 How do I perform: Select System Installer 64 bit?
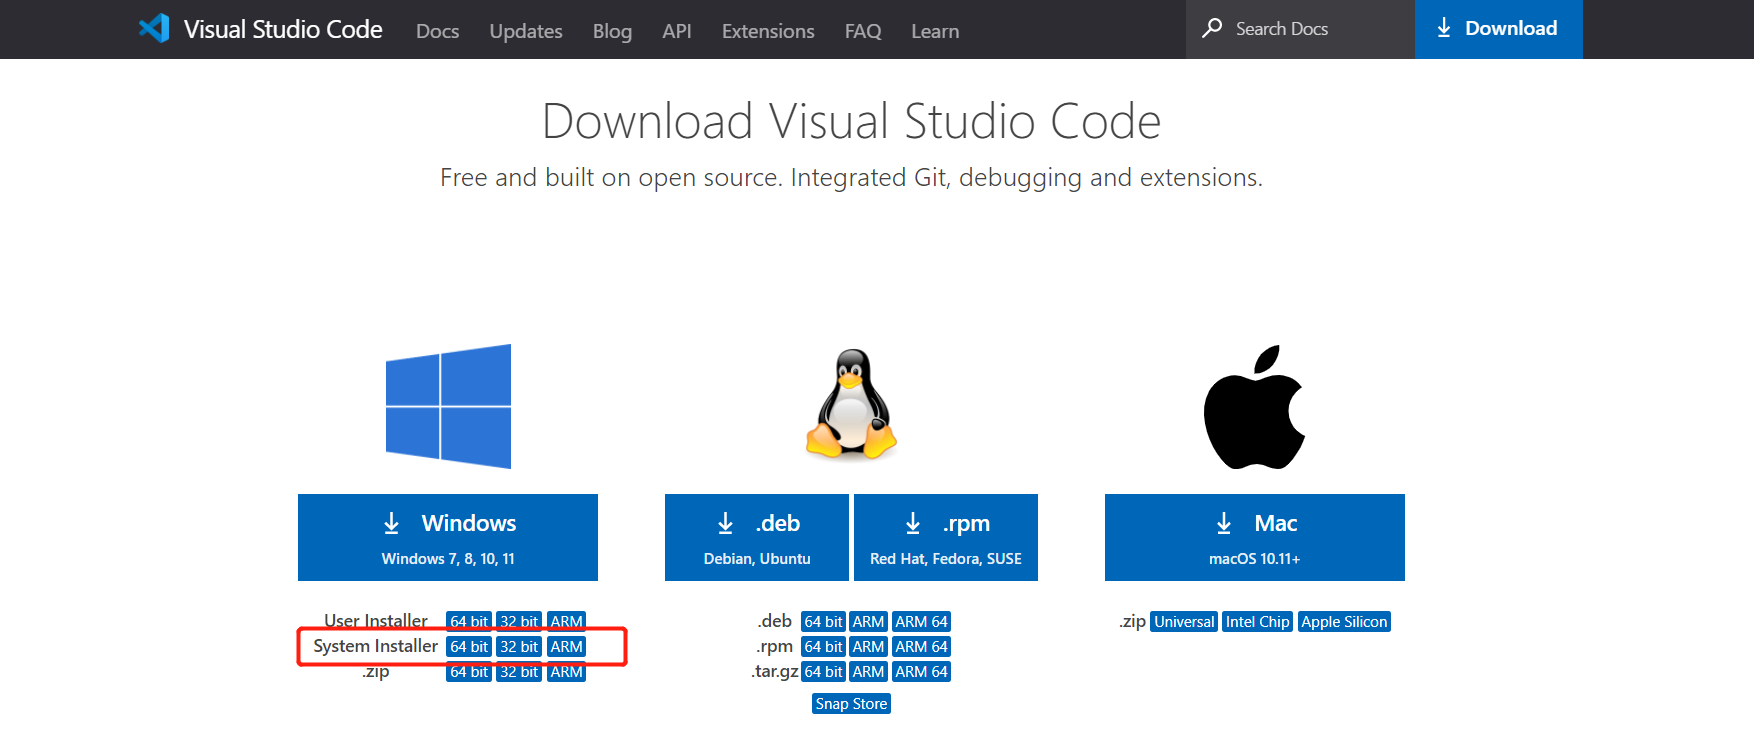tap(469, 647)
